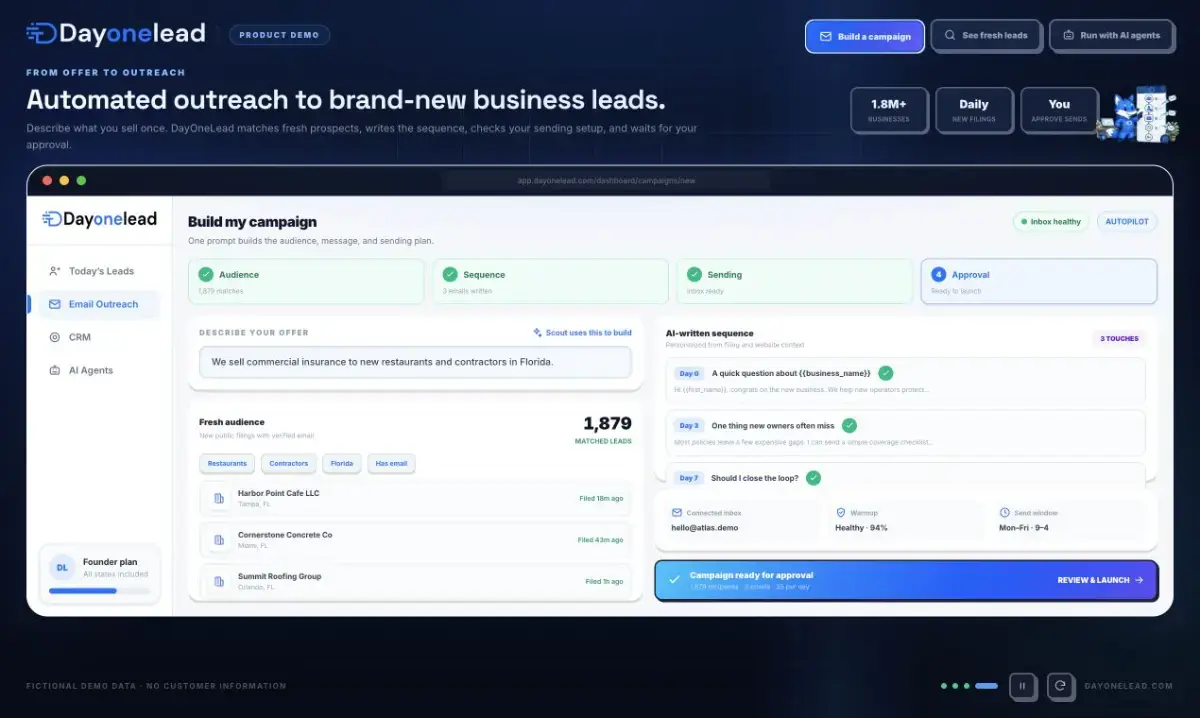Click the green checkmark on the Audience step

(x=206, y=274)
